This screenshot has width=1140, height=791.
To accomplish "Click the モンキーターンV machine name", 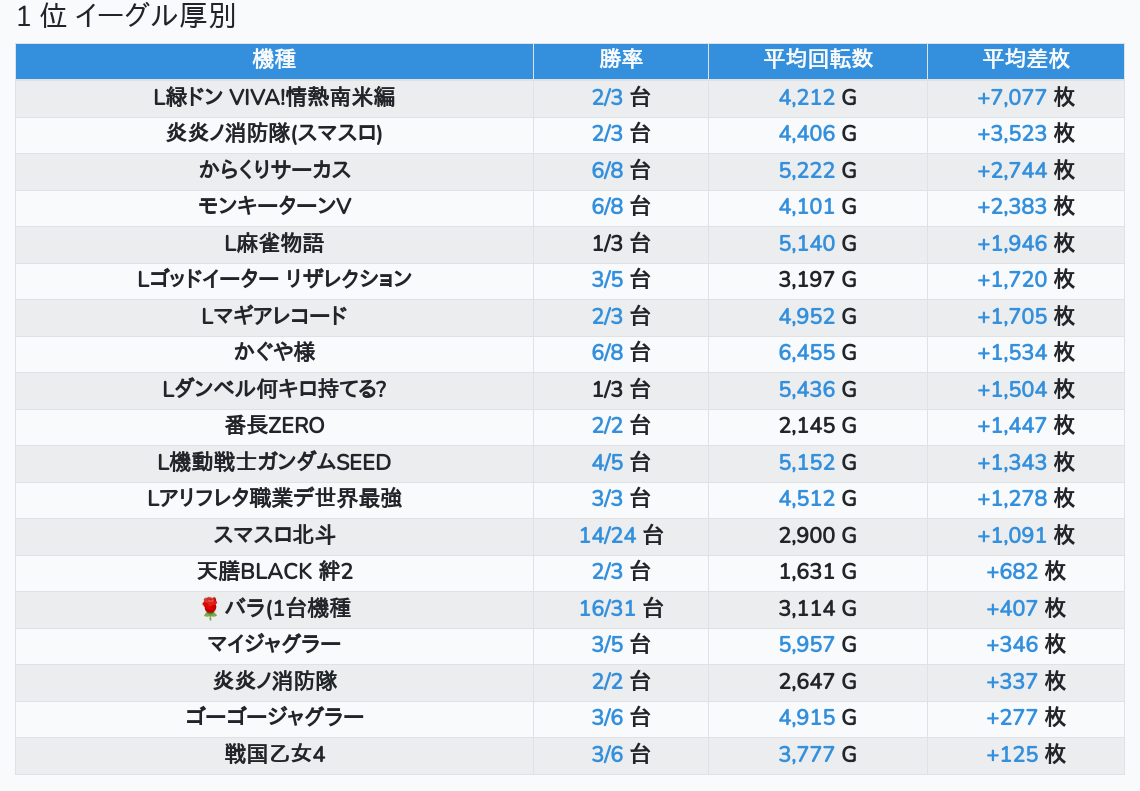I will [274, 206].
